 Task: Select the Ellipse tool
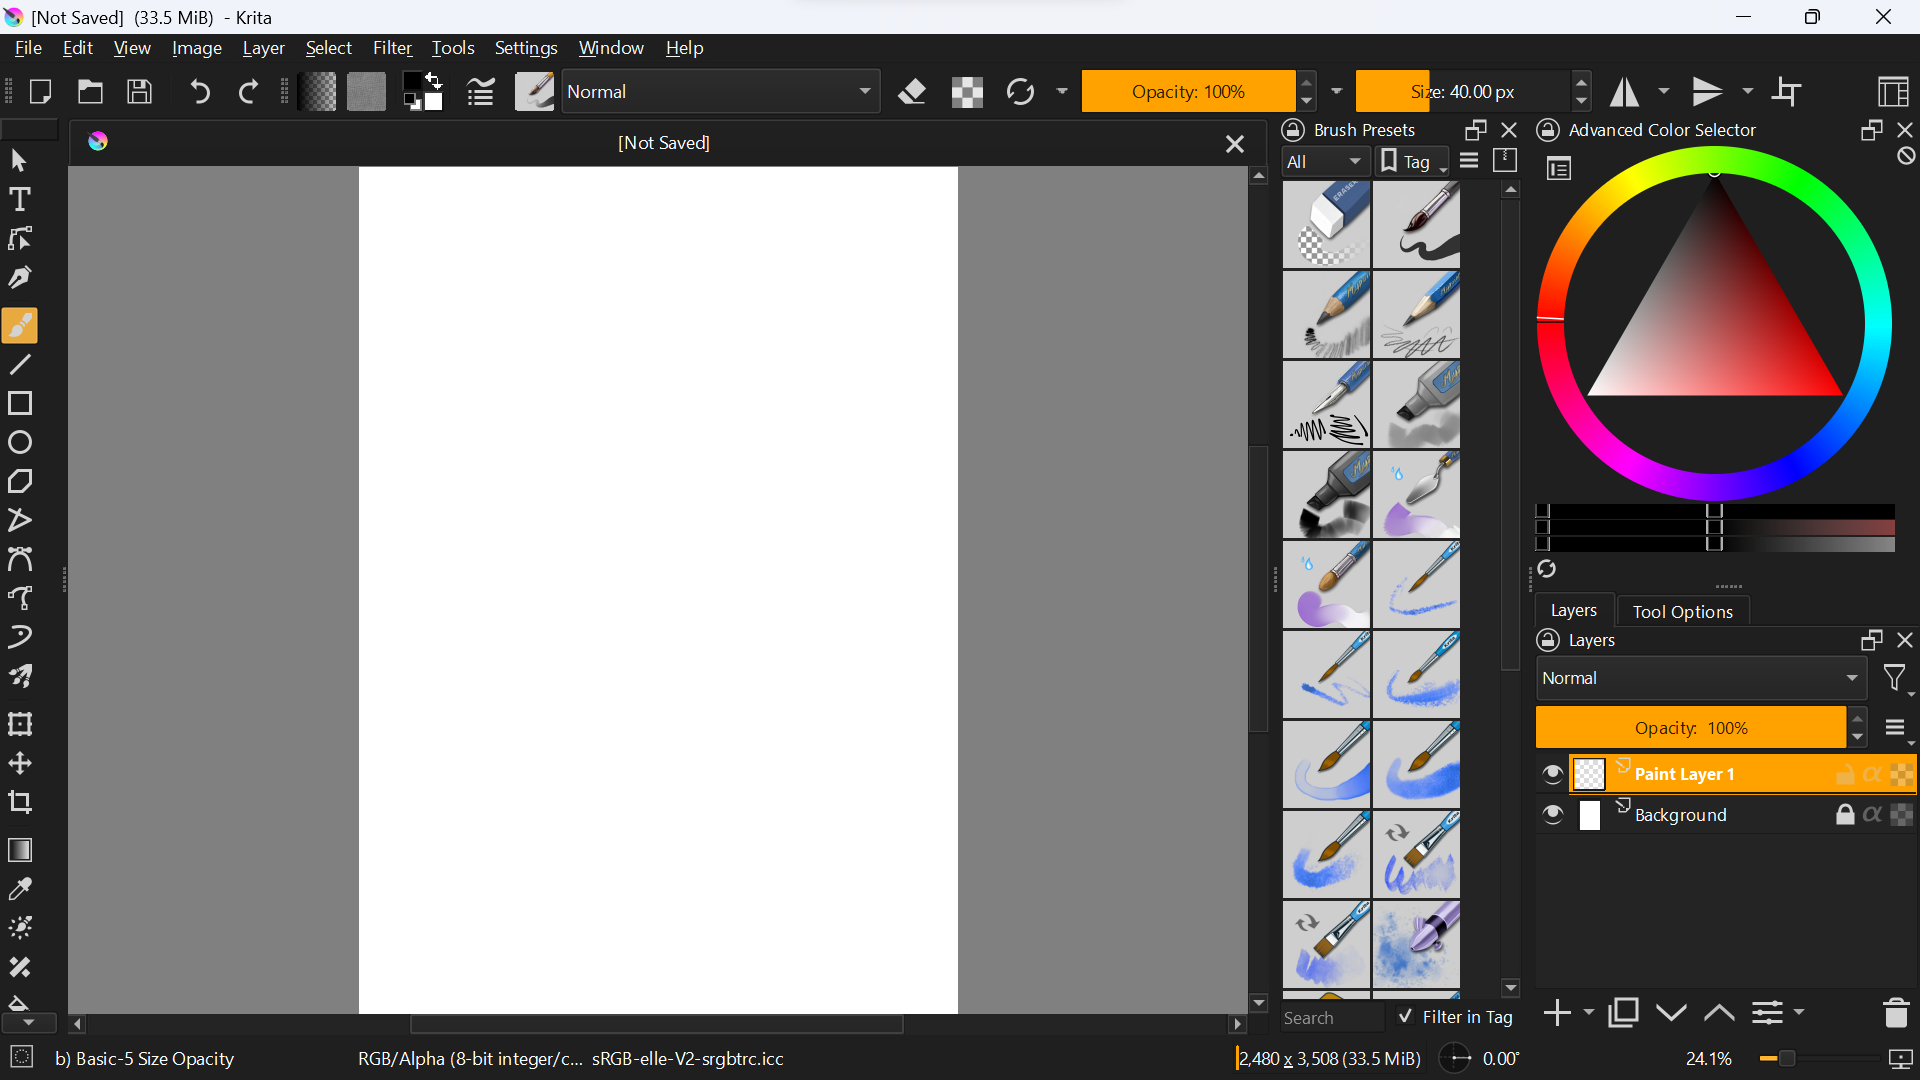20,443
